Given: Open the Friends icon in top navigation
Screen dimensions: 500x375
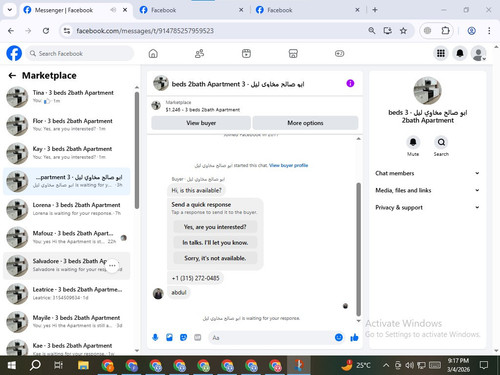Looking at the screenshot, I should tap(199, 53).
